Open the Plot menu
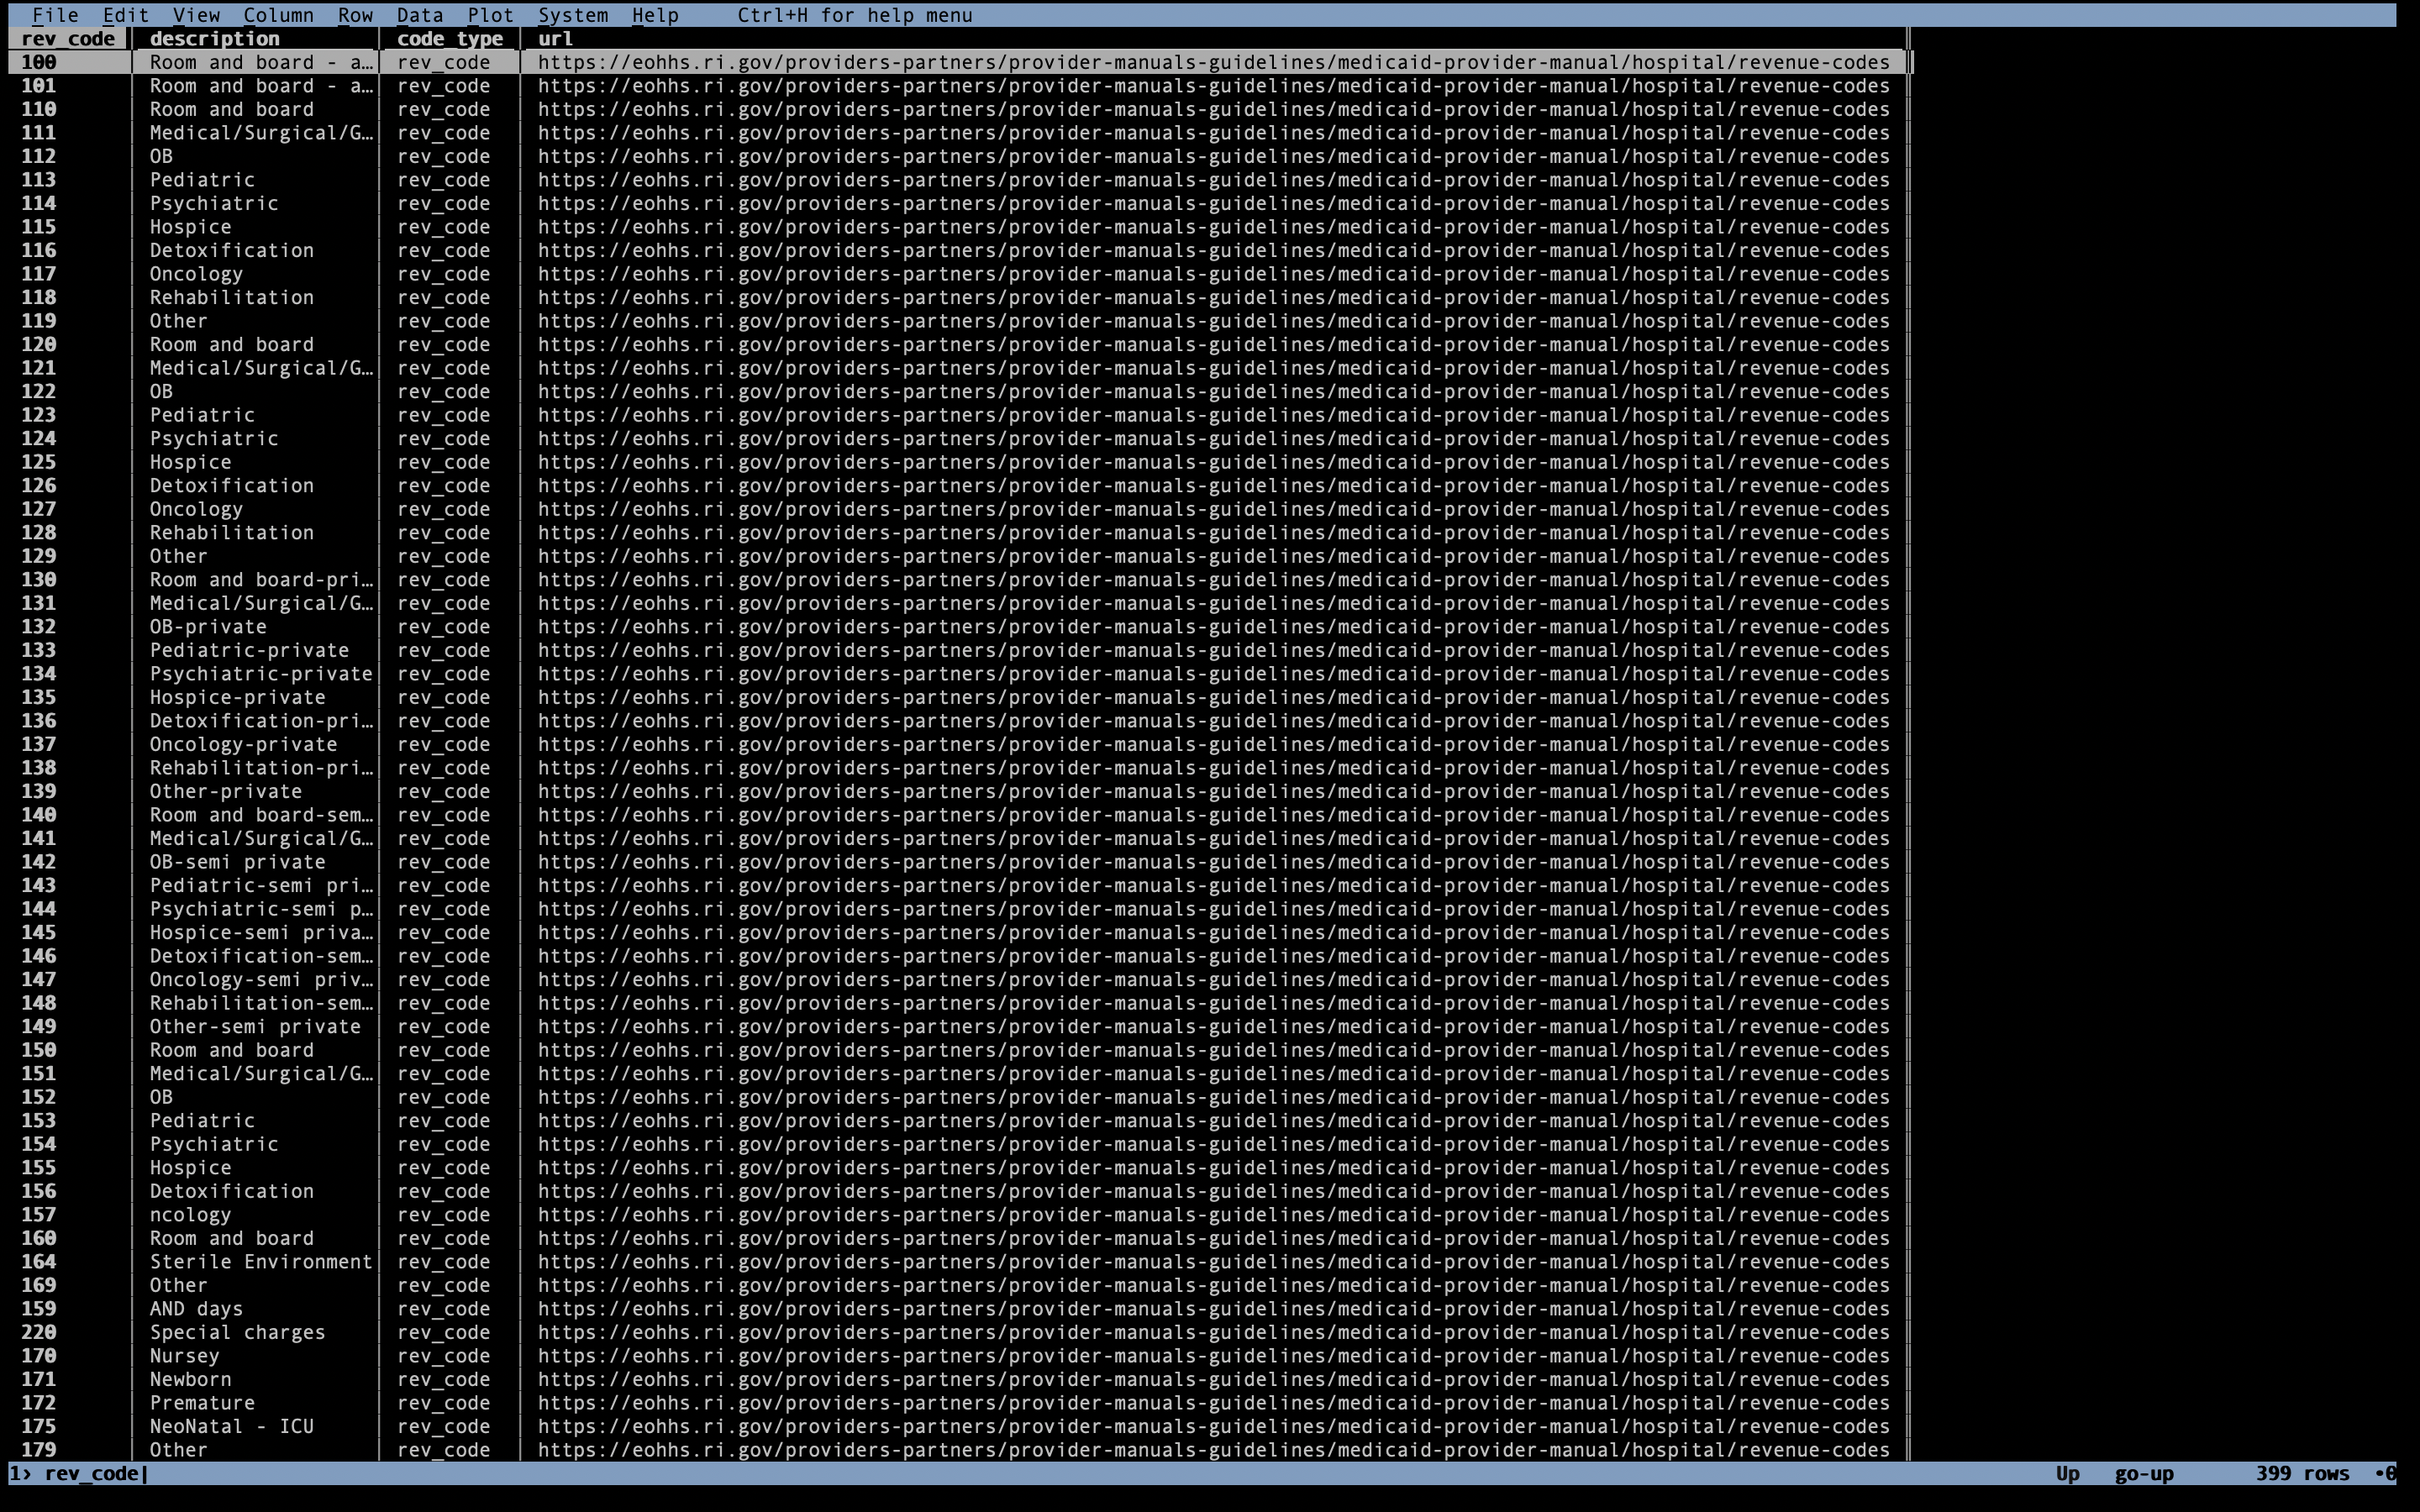2420x1512 pixels. [x=490, y=15]
